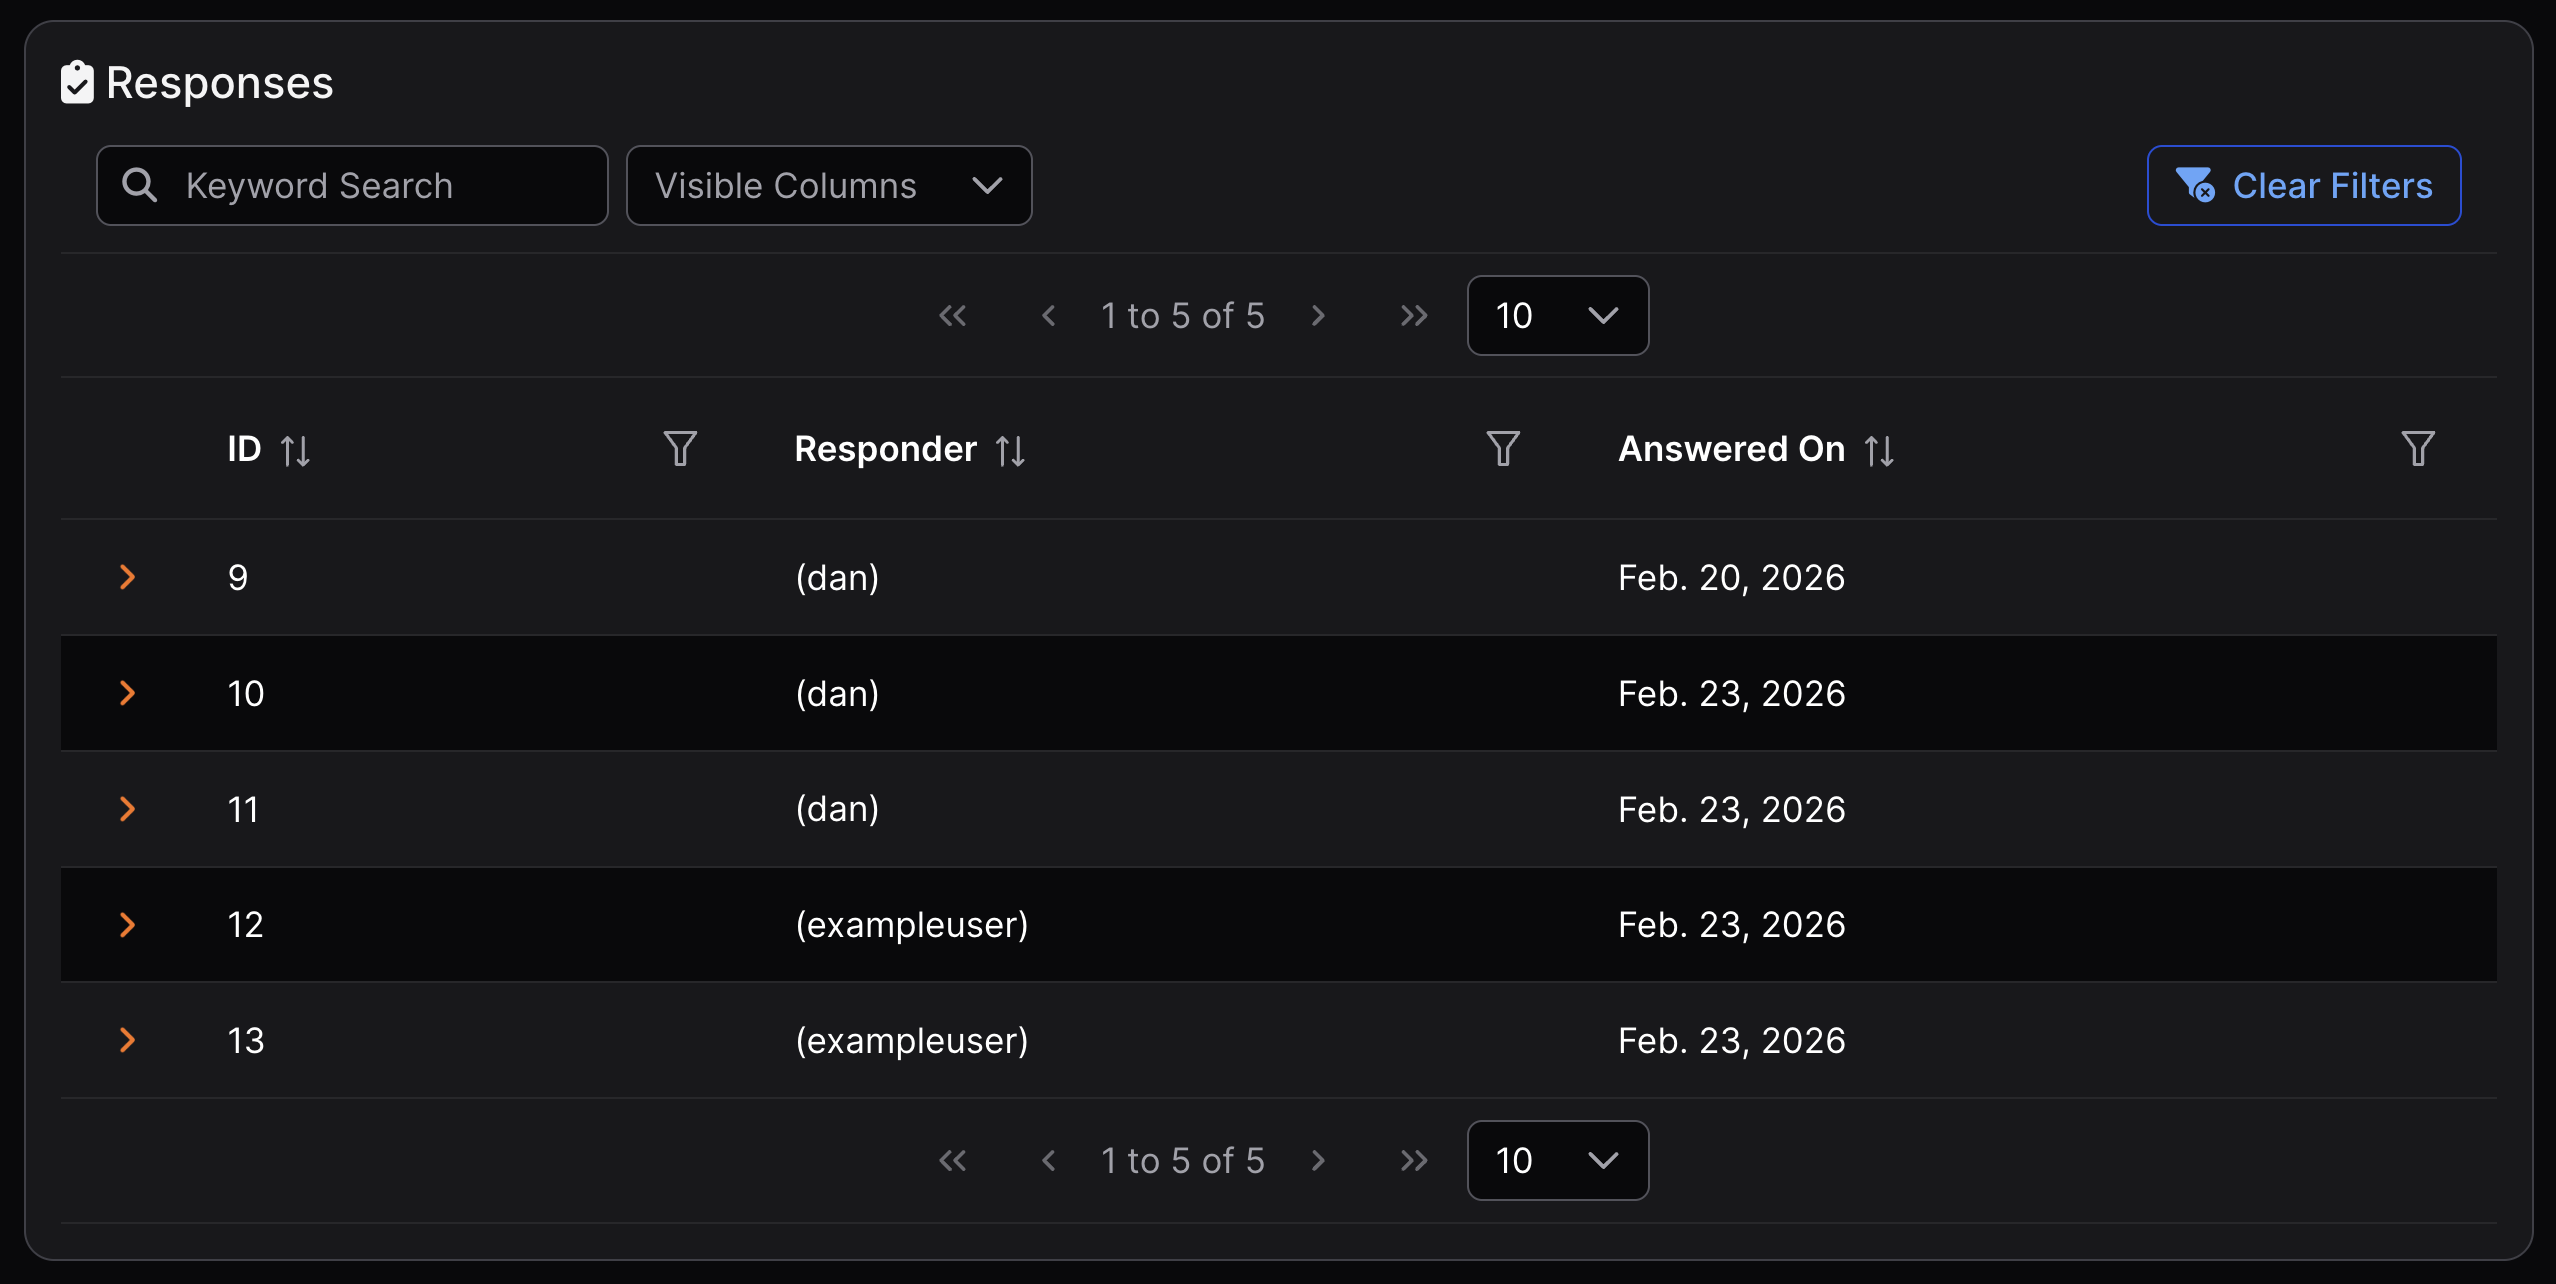Sort by the ID column arrows
This screenshot has height=1284, width=2556.
[x=295, y=451]
